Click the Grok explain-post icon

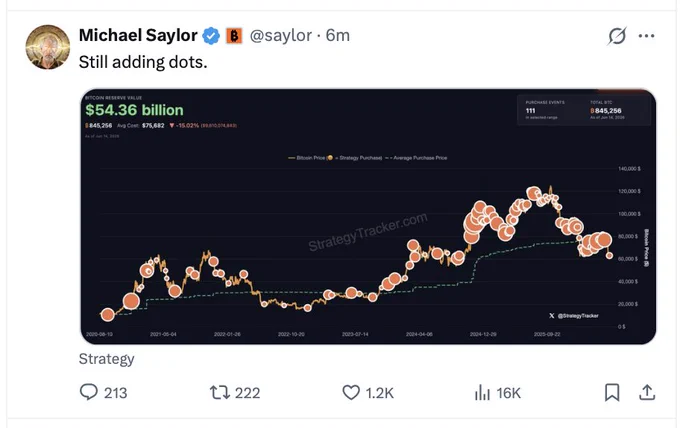(x=616, y=36)
